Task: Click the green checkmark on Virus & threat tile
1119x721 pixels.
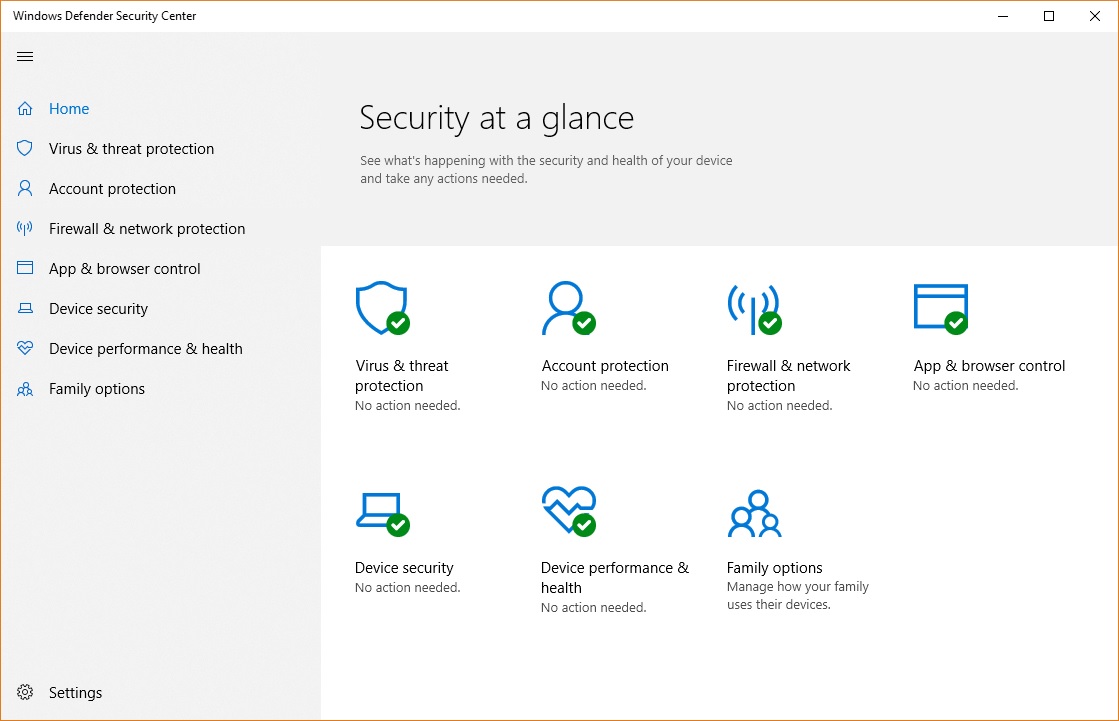Action: pos(399,322)
